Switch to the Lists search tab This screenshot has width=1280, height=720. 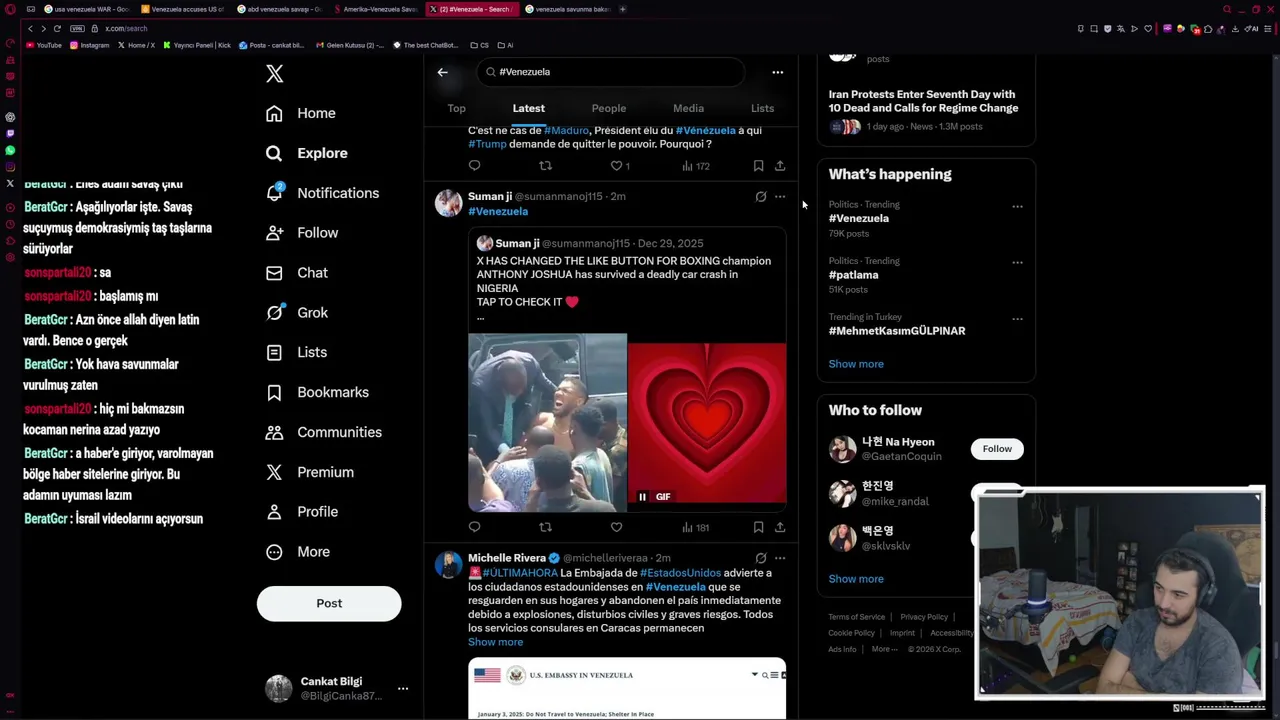(x=762, y=108)
